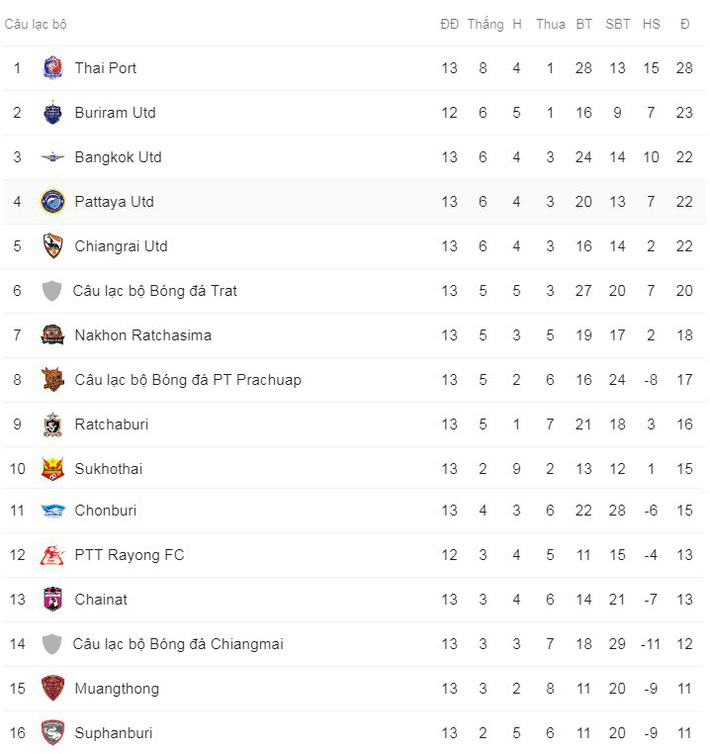This screenshot has height=754, width=710.
Task: Click the Nakhon Ratchasima team logo
Action: pyautogui.click(x=53, y=335)
